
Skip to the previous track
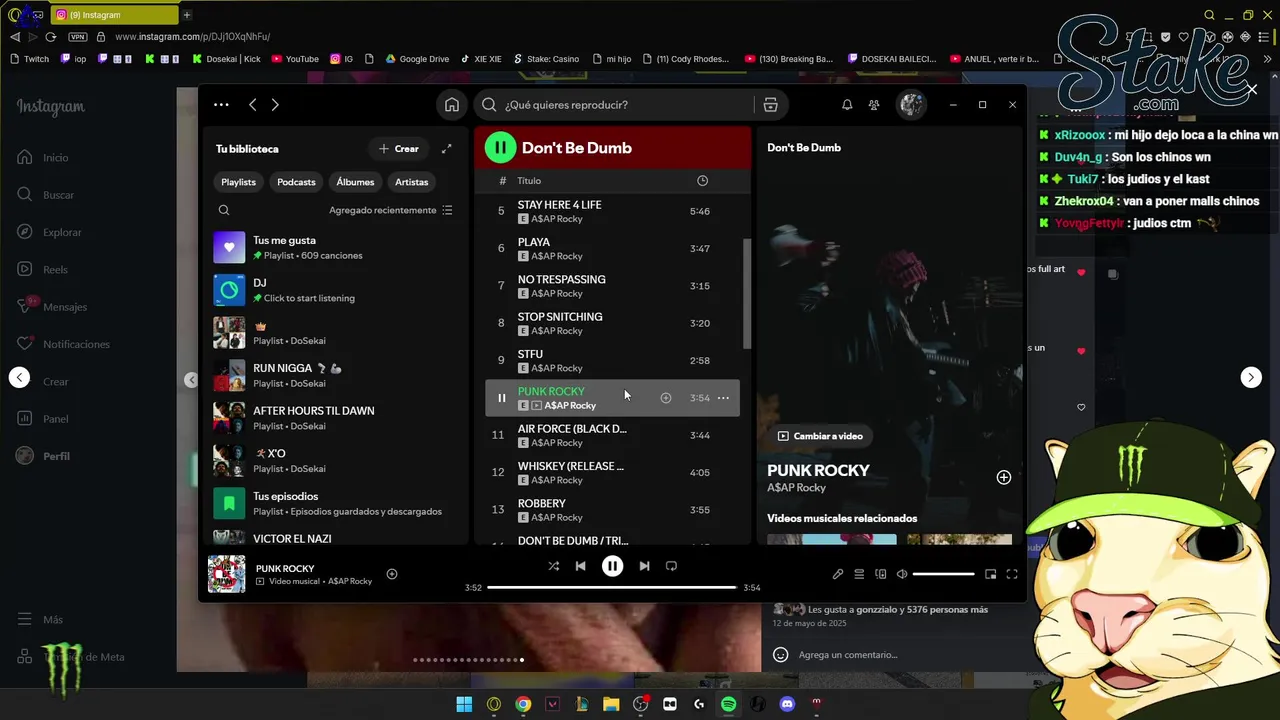[x=580, y=566]
